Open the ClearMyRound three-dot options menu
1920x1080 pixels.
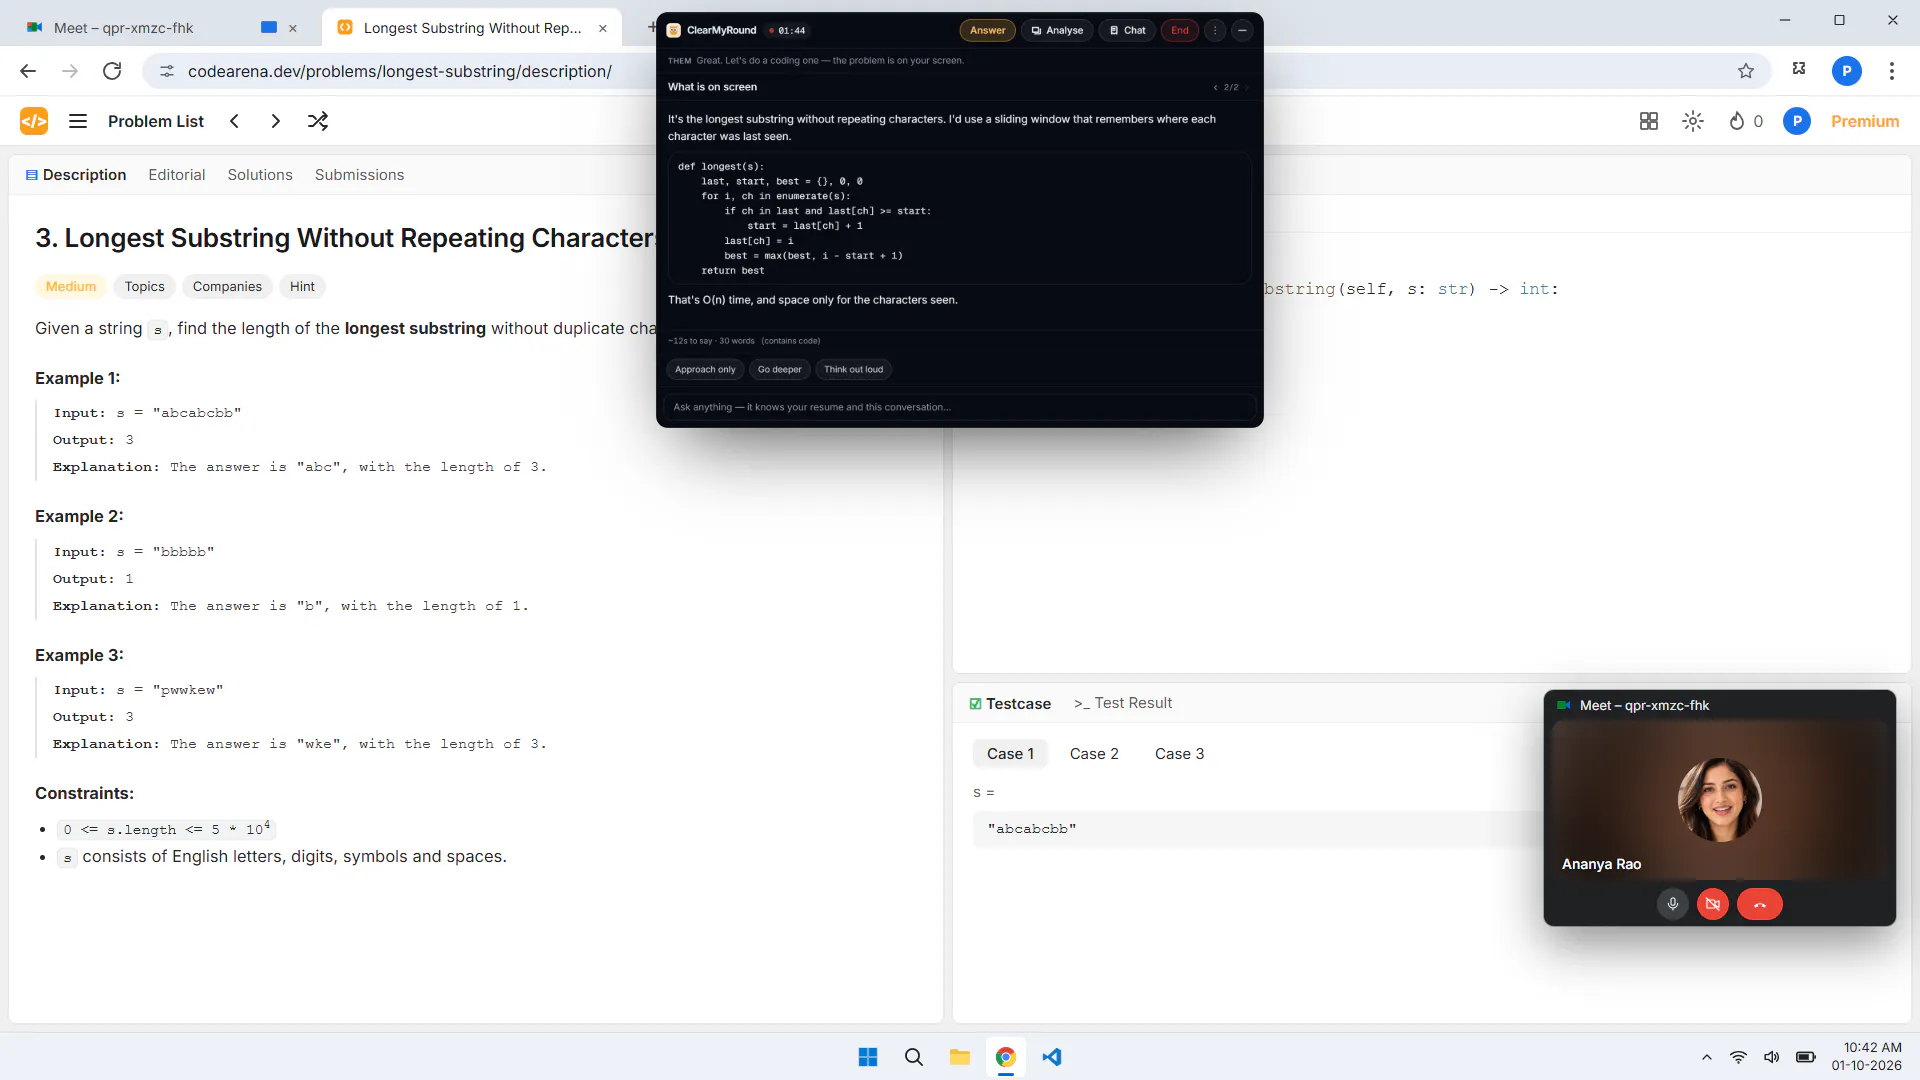pyautogui.click(x=1215, y=30)
